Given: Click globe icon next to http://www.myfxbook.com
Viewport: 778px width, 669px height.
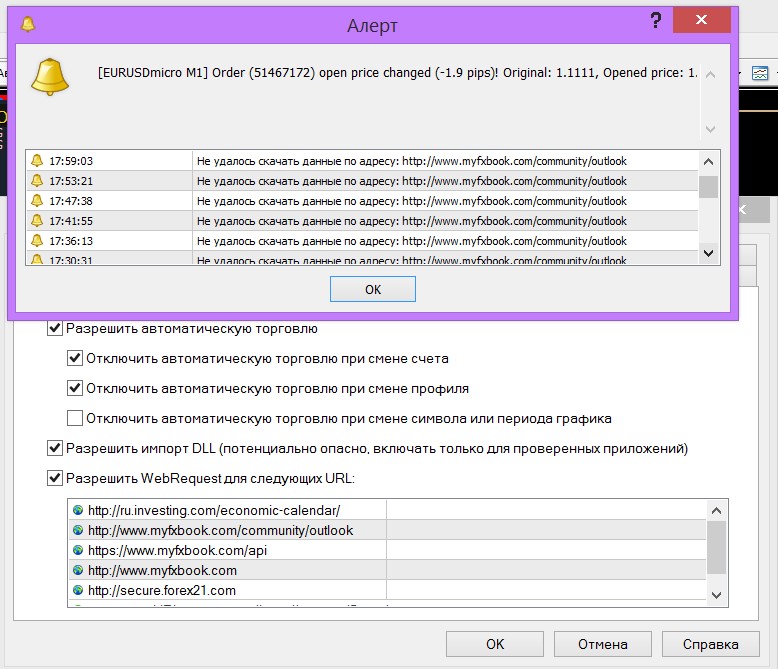Looking at the screenshot, I should (78, 570).
